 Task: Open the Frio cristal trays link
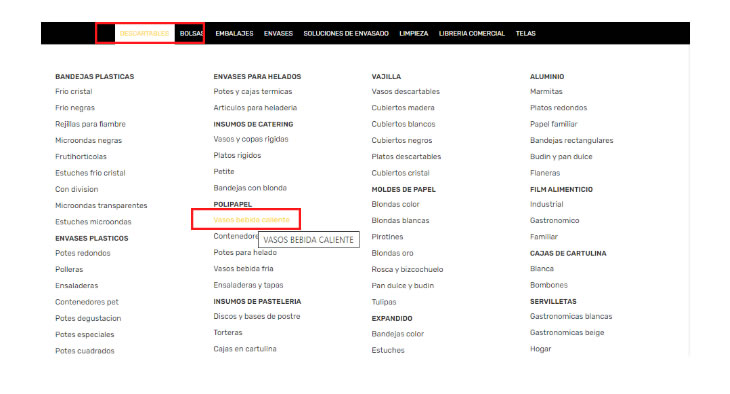[74, 91]
